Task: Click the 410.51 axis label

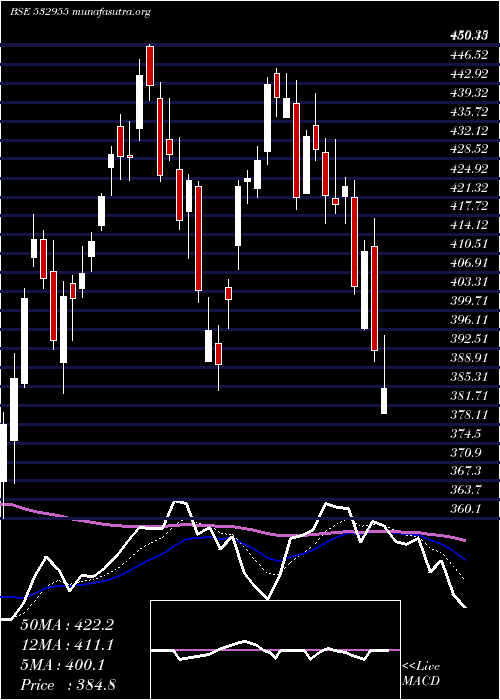Action: 469,244
